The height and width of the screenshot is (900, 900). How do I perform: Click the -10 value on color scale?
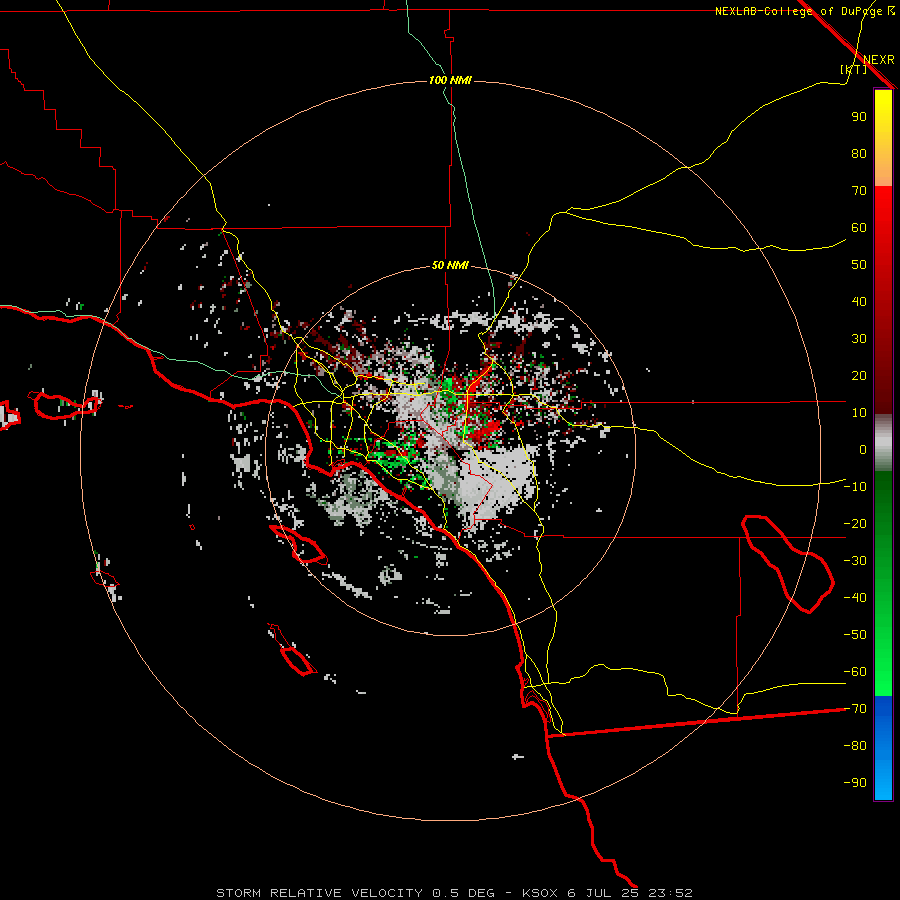[855, 487]
